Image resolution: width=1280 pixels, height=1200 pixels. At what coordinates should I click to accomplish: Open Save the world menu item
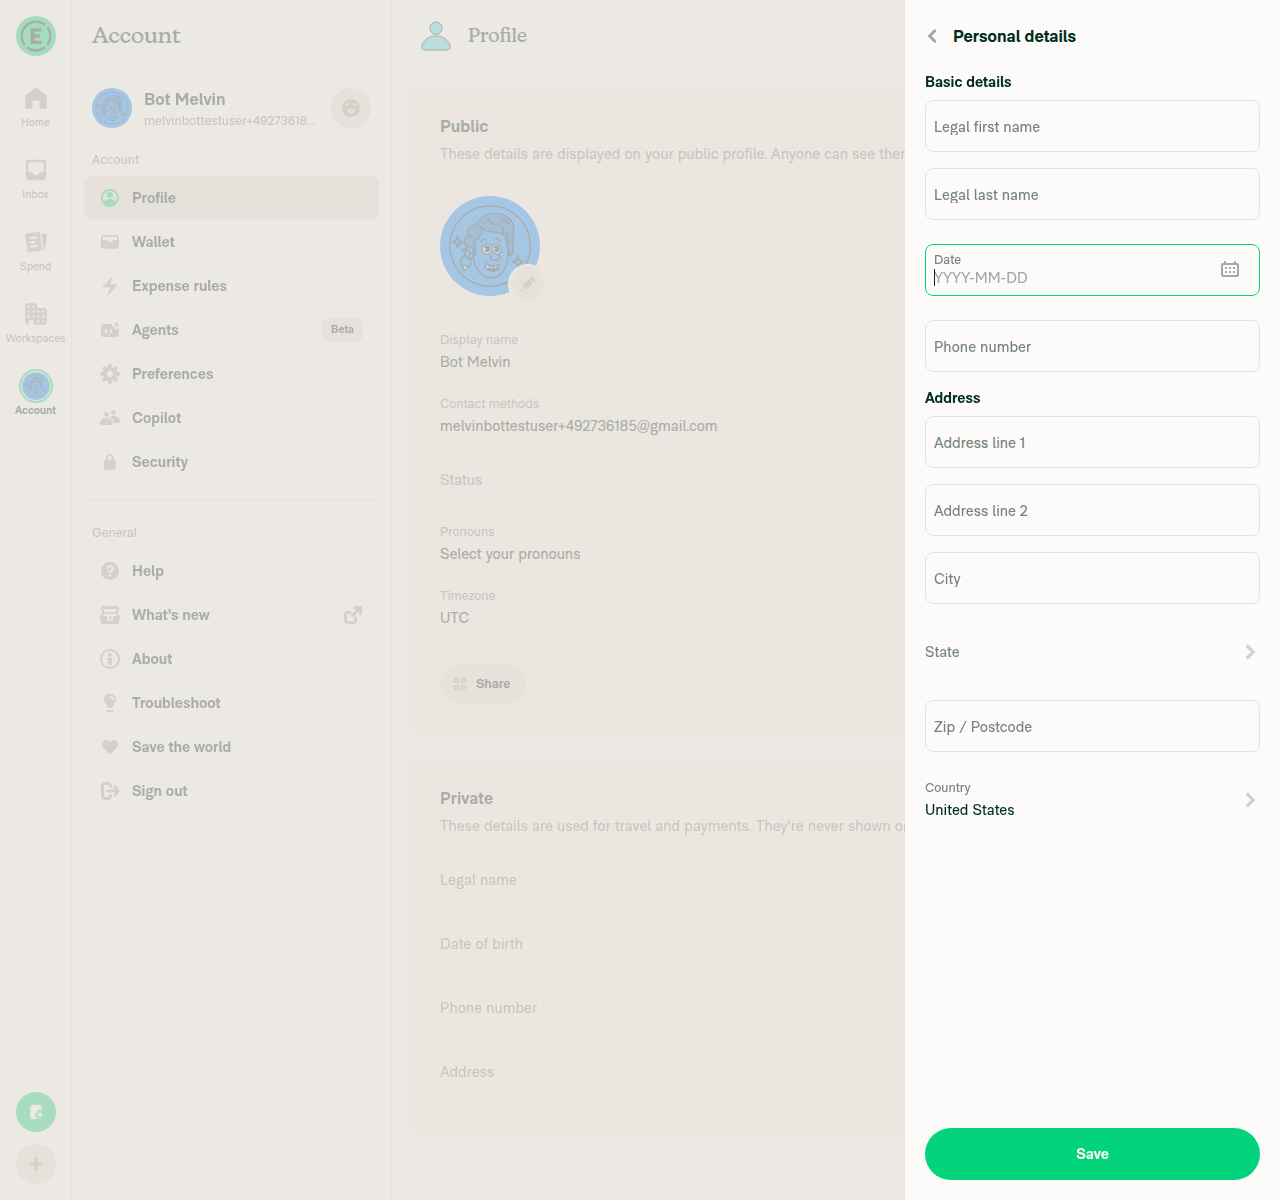pos(231,747)
